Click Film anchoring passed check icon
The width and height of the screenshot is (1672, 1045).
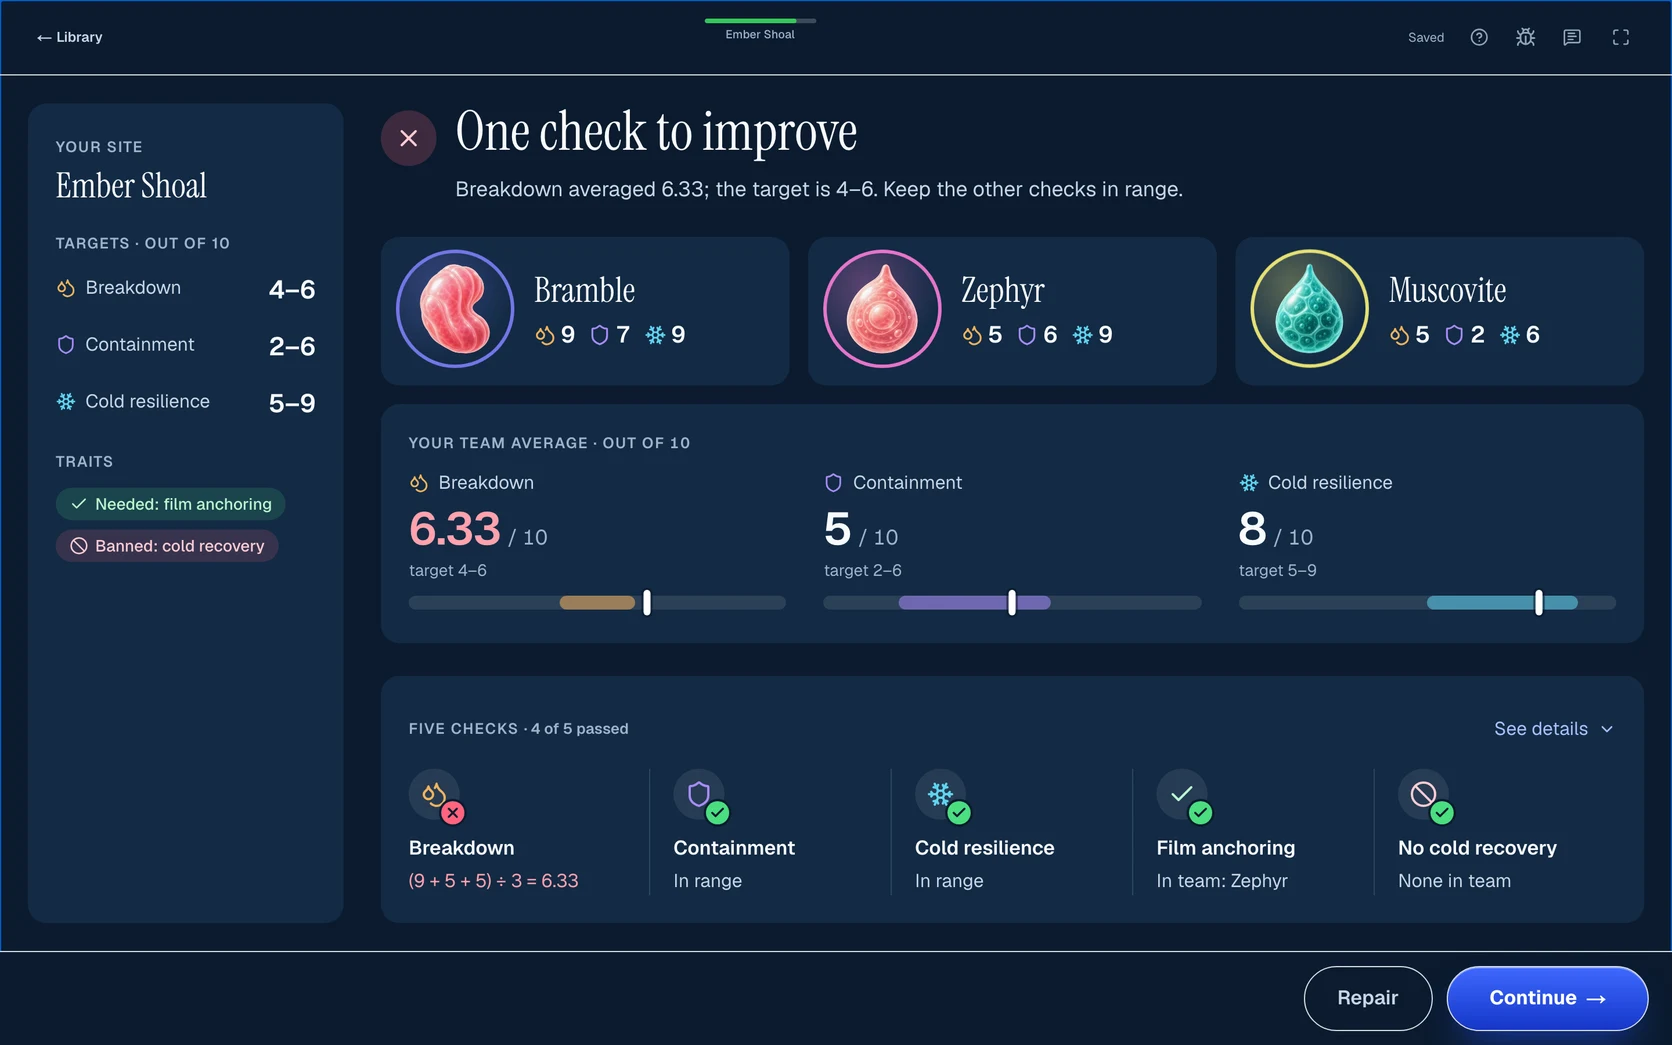click(1185, 797)
